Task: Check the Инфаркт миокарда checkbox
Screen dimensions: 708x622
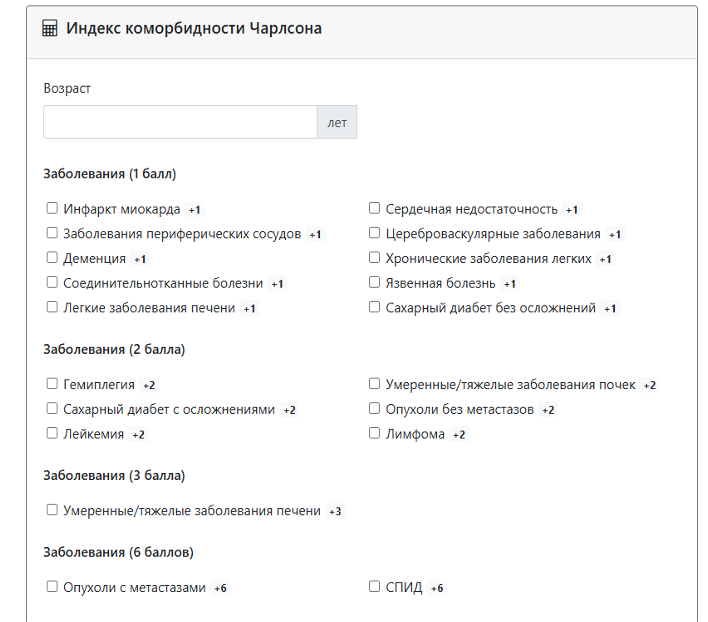Action: coord(52,208)
